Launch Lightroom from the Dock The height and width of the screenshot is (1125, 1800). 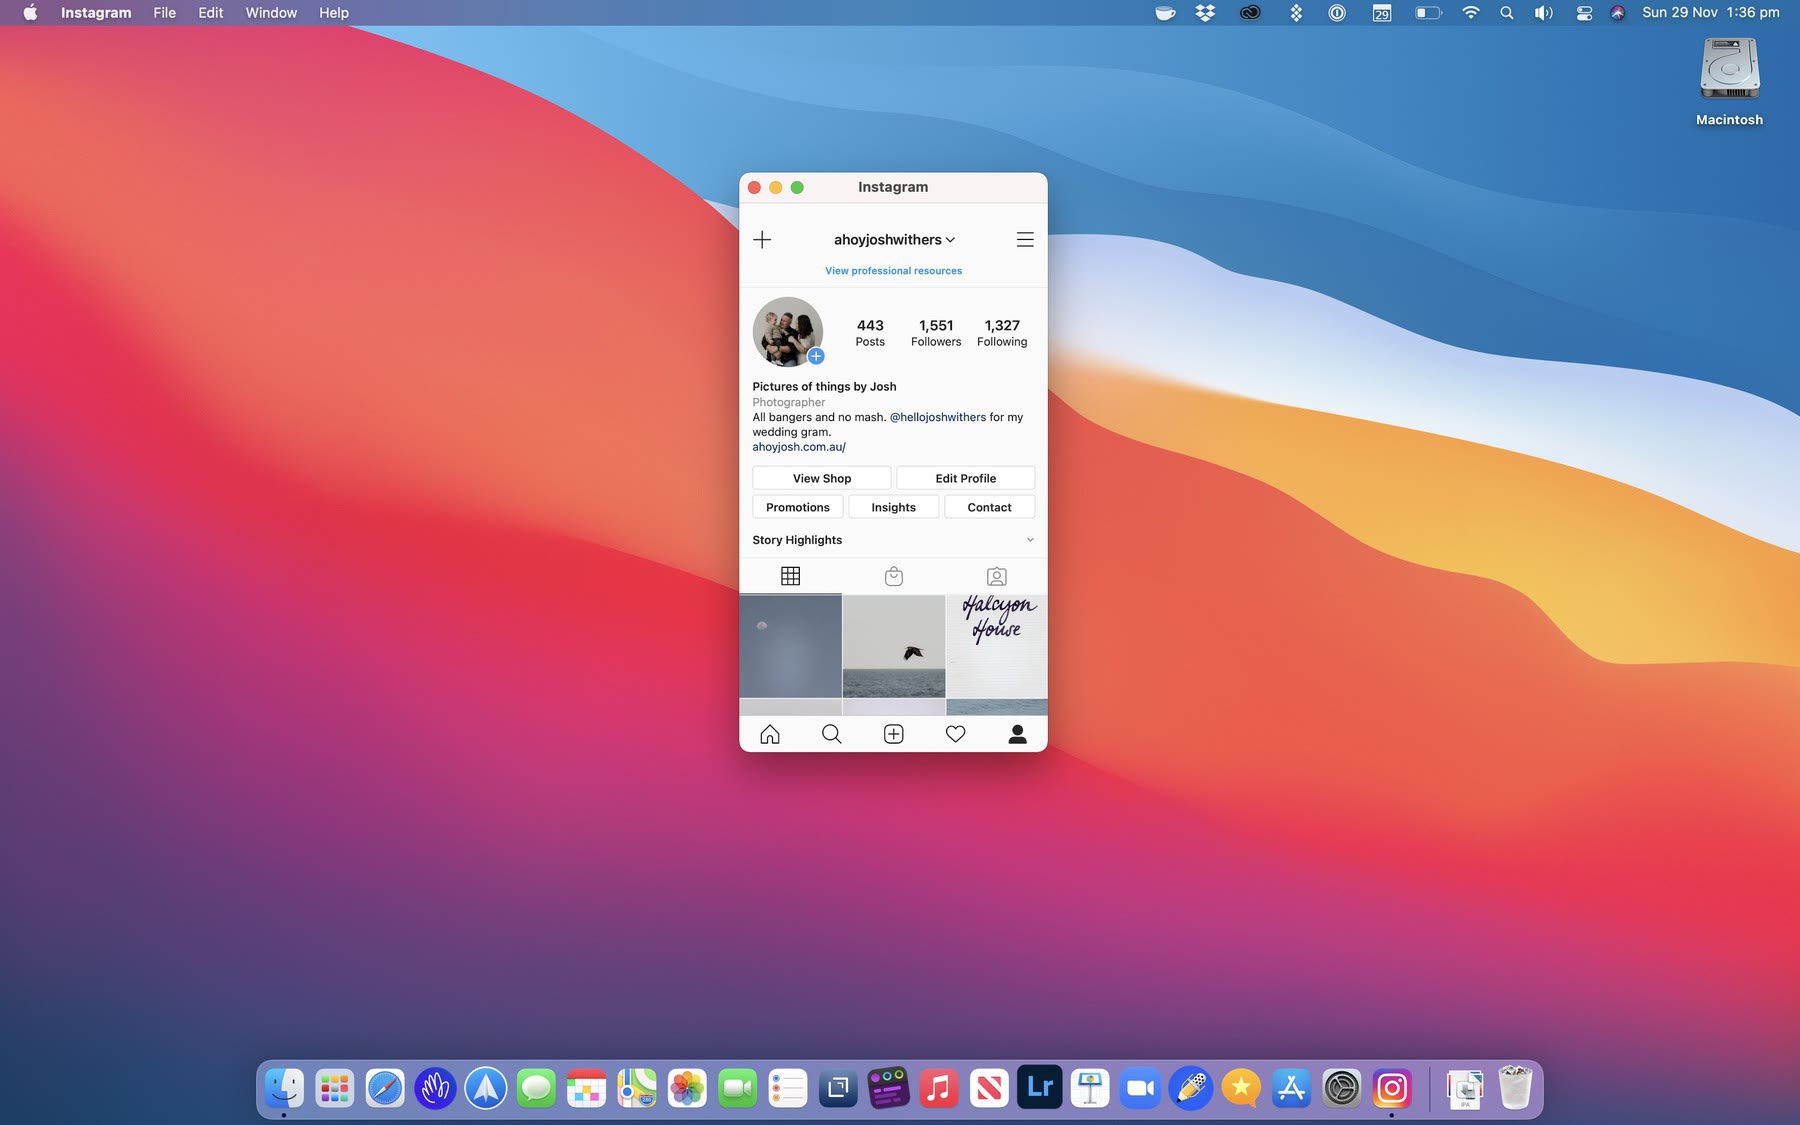[1039, 1088]
